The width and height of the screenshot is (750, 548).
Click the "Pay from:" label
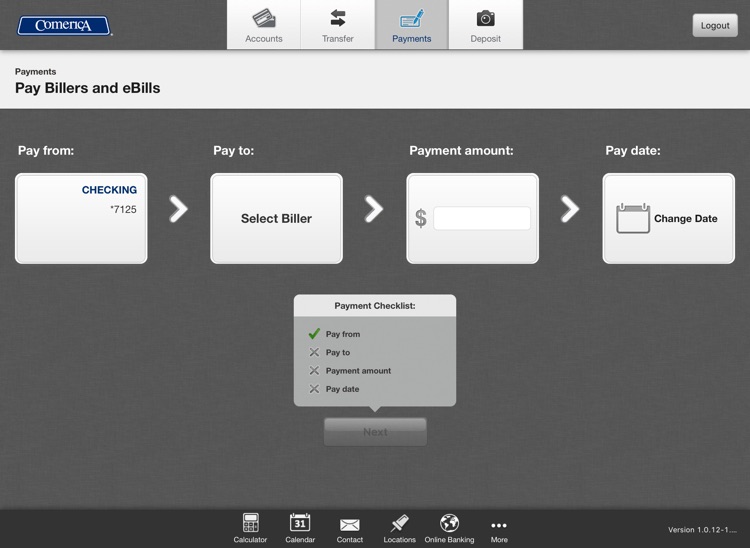click(x=46, y=151)
